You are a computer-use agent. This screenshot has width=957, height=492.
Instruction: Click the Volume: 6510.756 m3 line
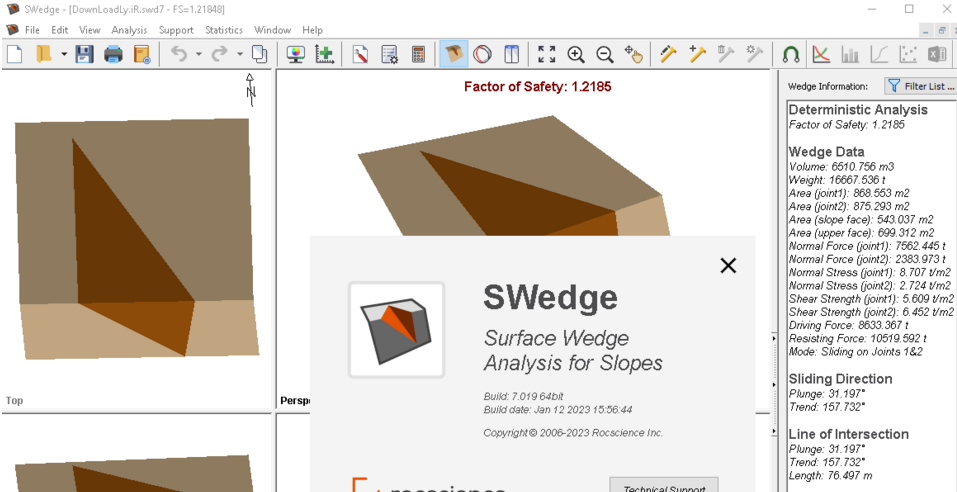coord(841,166)
